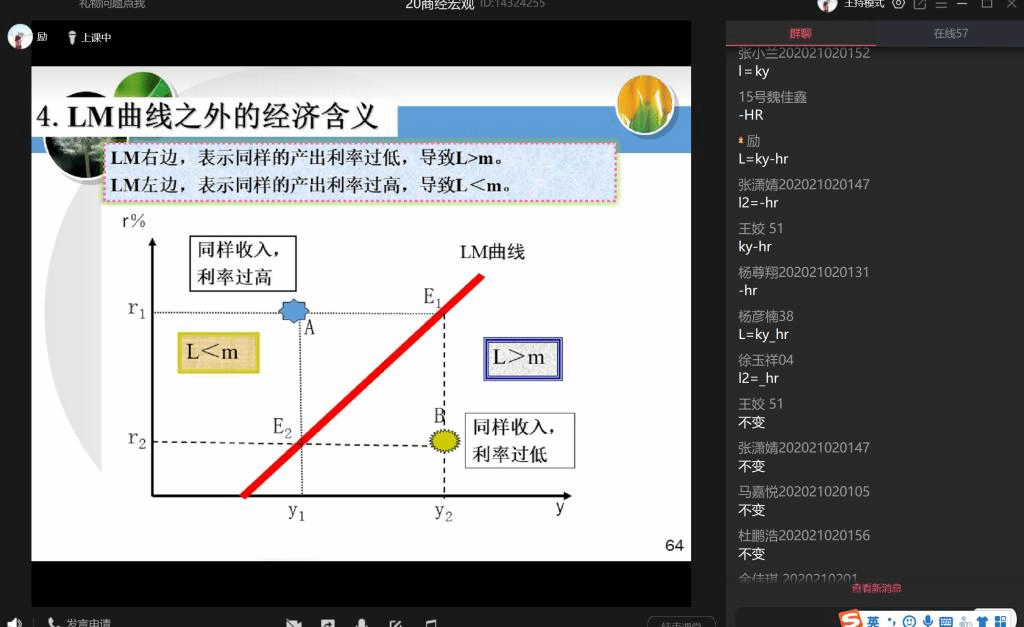Screen dimensions: 1024x627
Task: Click the 上课中 status label
Action: 96,38
